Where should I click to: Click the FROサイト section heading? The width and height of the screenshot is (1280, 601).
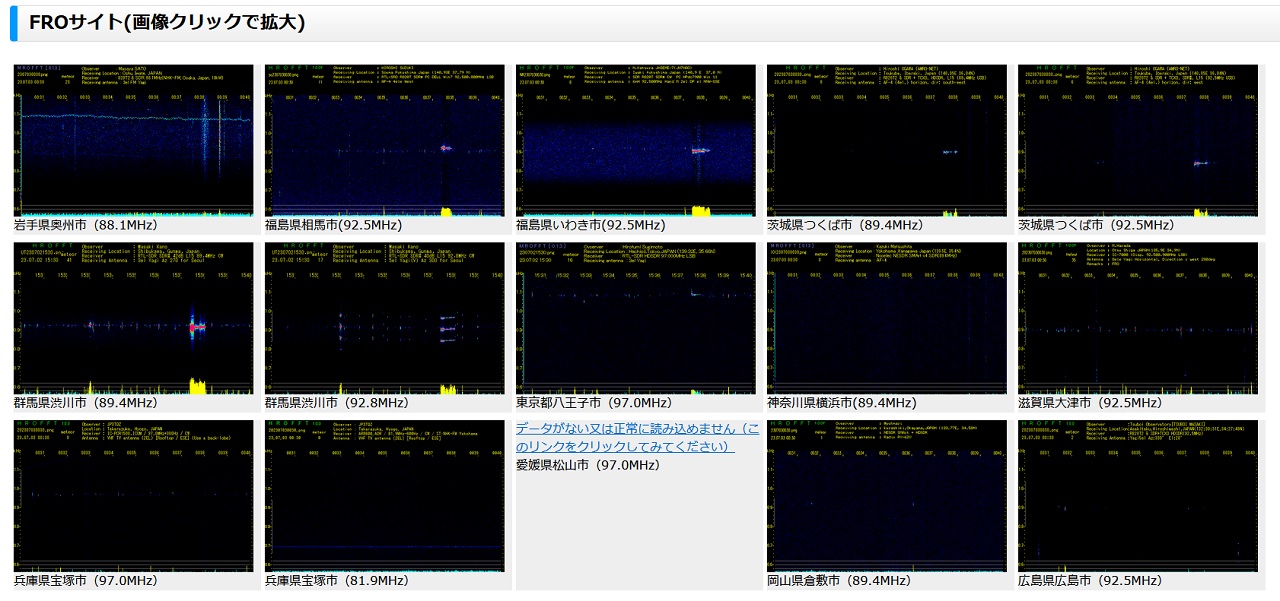tap(167, 22)
